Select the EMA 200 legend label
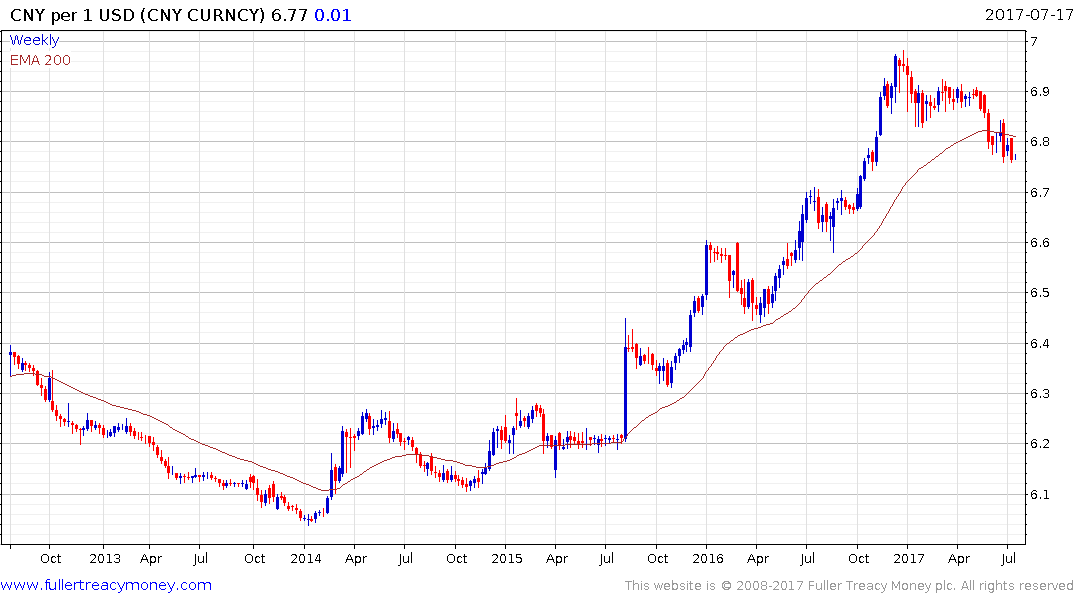 tap(40, 60)
